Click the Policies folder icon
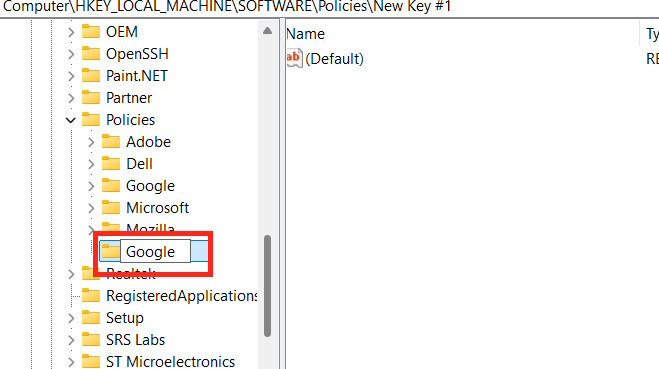This screenshot has height=369, width=659. 91,119
